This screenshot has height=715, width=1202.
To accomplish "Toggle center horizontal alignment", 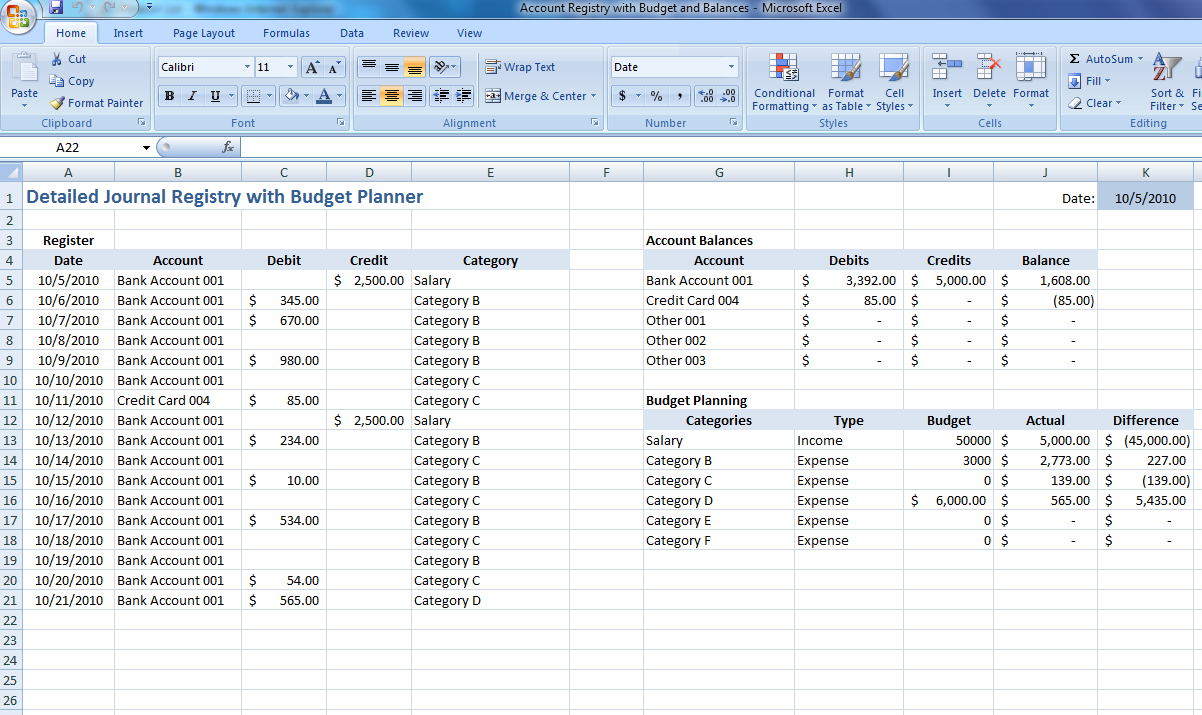I will [392, 96].
